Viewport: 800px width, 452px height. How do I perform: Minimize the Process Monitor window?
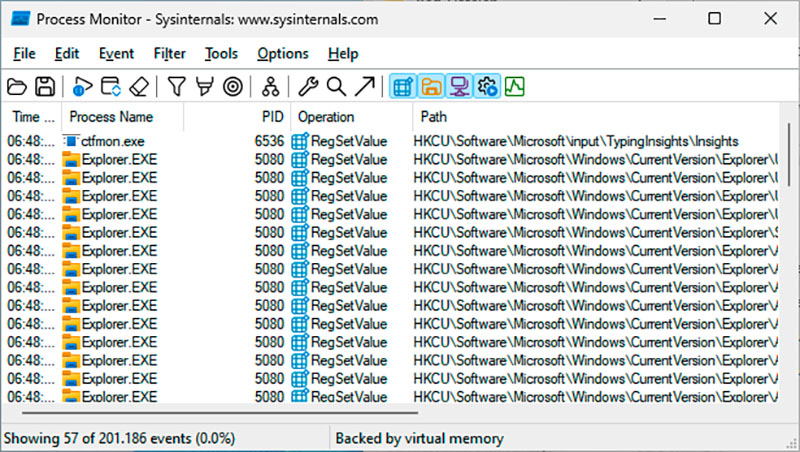tap(660, 19)
